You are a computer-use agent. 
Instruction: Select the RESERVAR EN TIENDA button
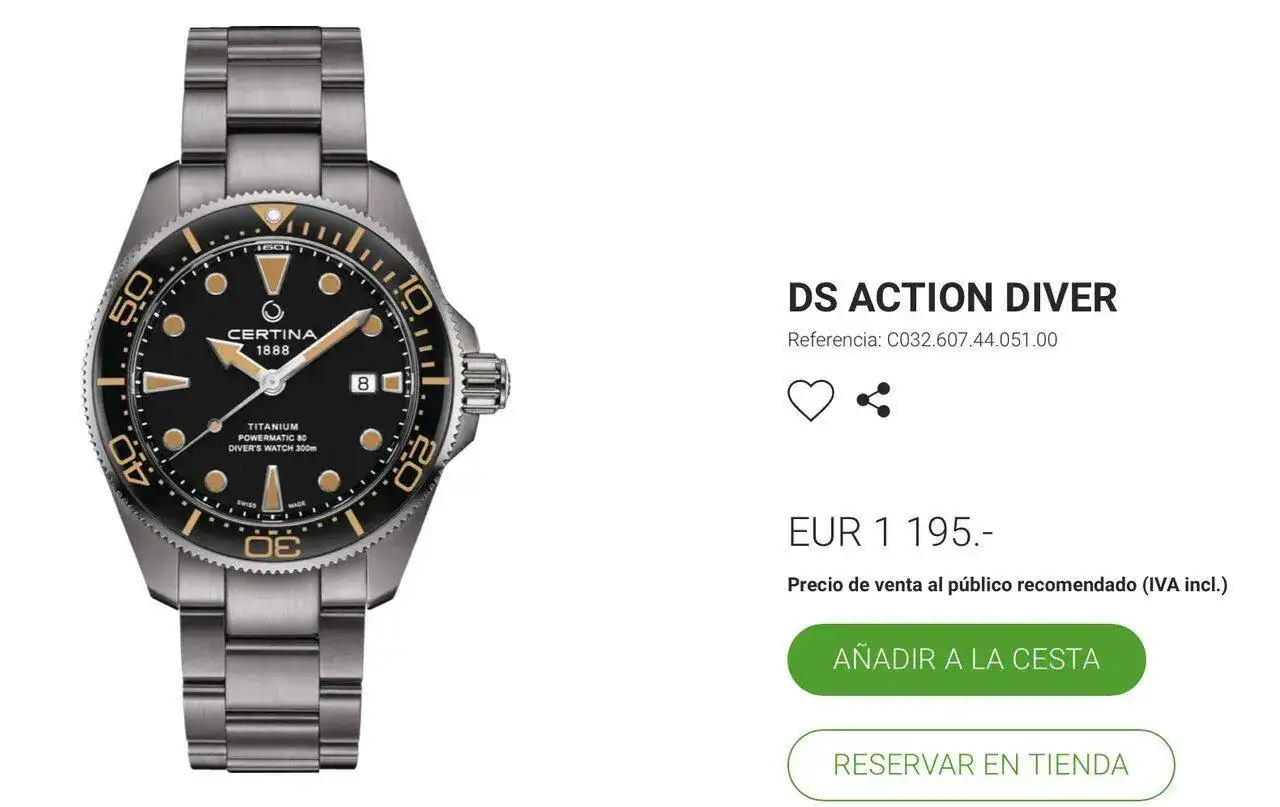(x=980, y=765)
